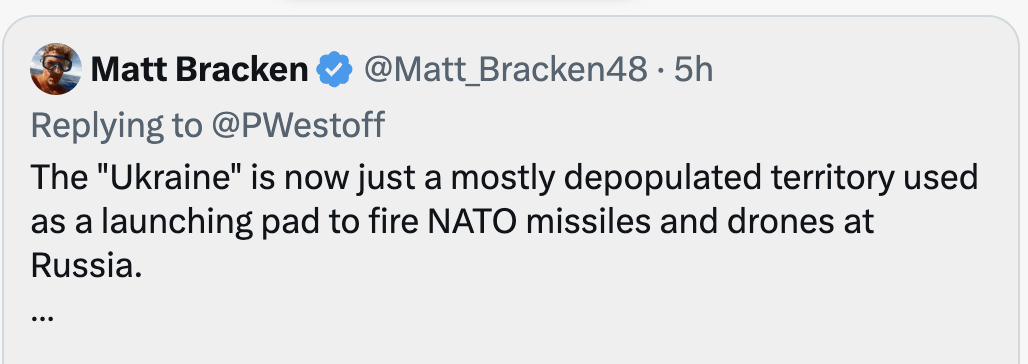Open the Matt Bracken display name
Image resolution: width=1028 pixels, height=364 pixels.
pyautogui.click(x=199, y=70)
